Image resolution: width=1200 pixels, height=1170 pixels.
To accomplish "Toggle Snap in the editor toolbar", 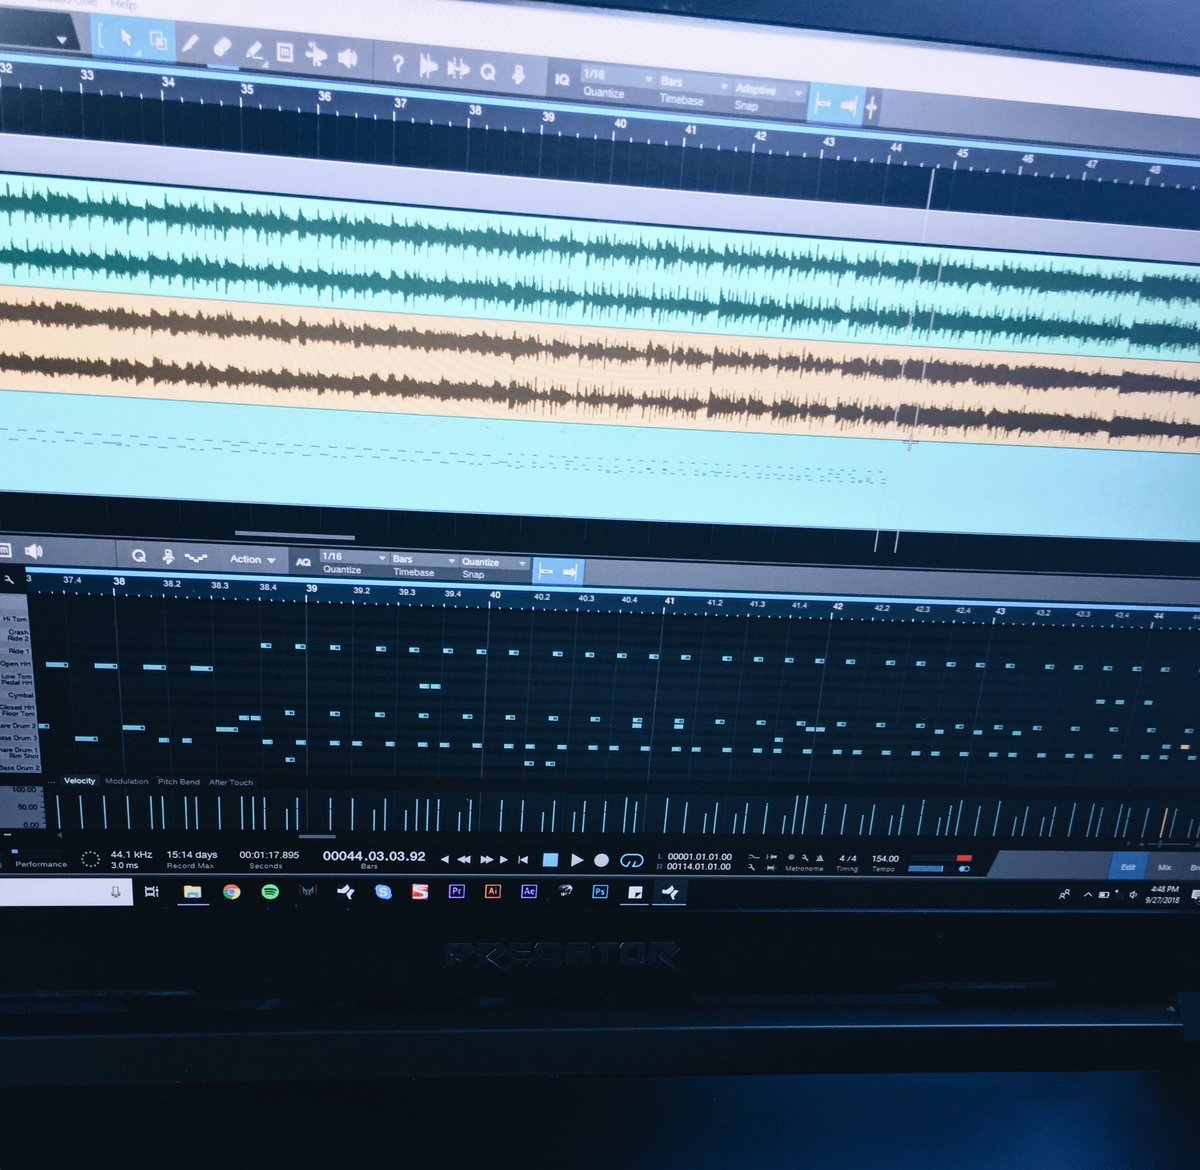I will (x=545, y=572).
